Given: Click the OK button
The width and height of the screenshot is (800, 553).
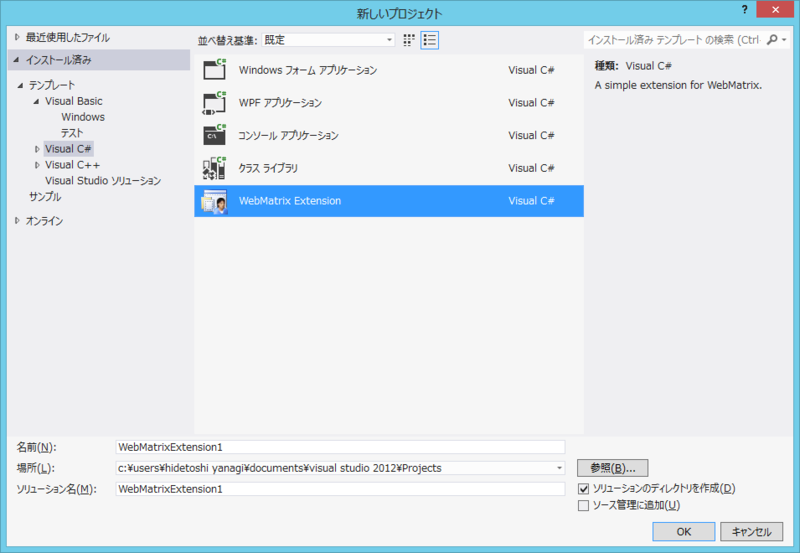Looking at the screenshot, I should [x=684, y=532].
